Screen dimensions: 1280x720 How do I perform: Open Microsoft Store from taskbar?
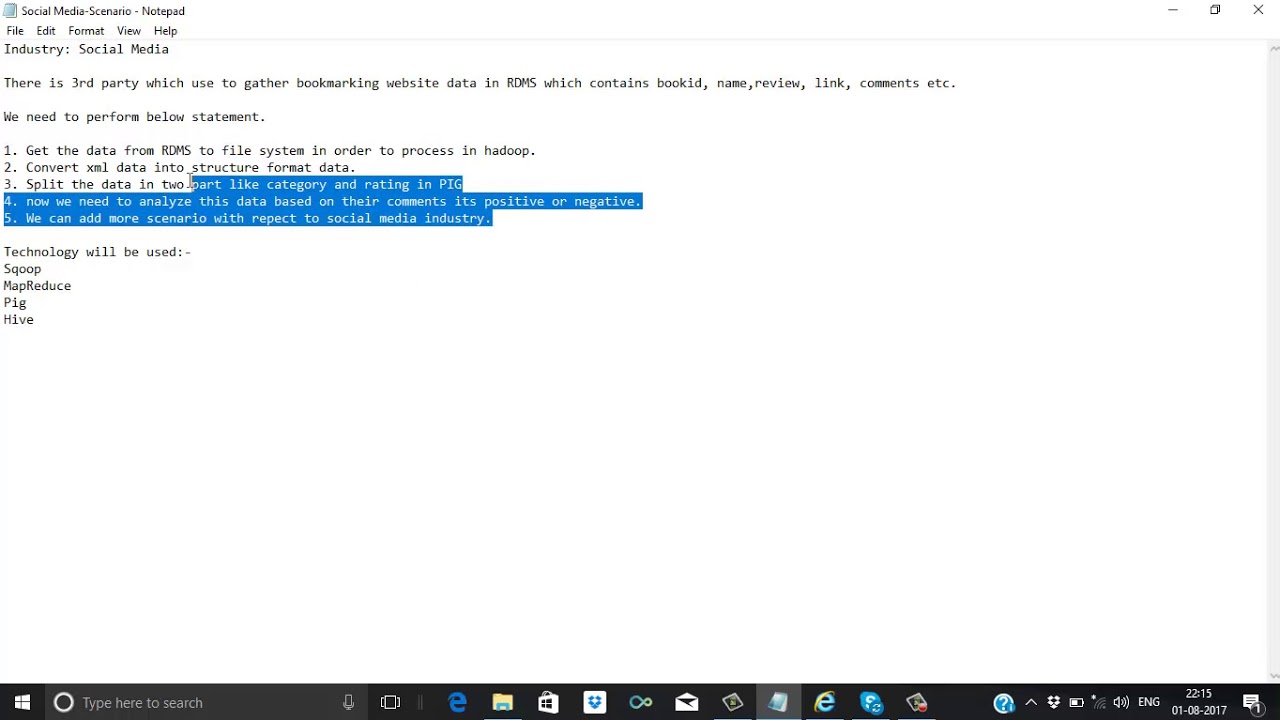(548, 702)
